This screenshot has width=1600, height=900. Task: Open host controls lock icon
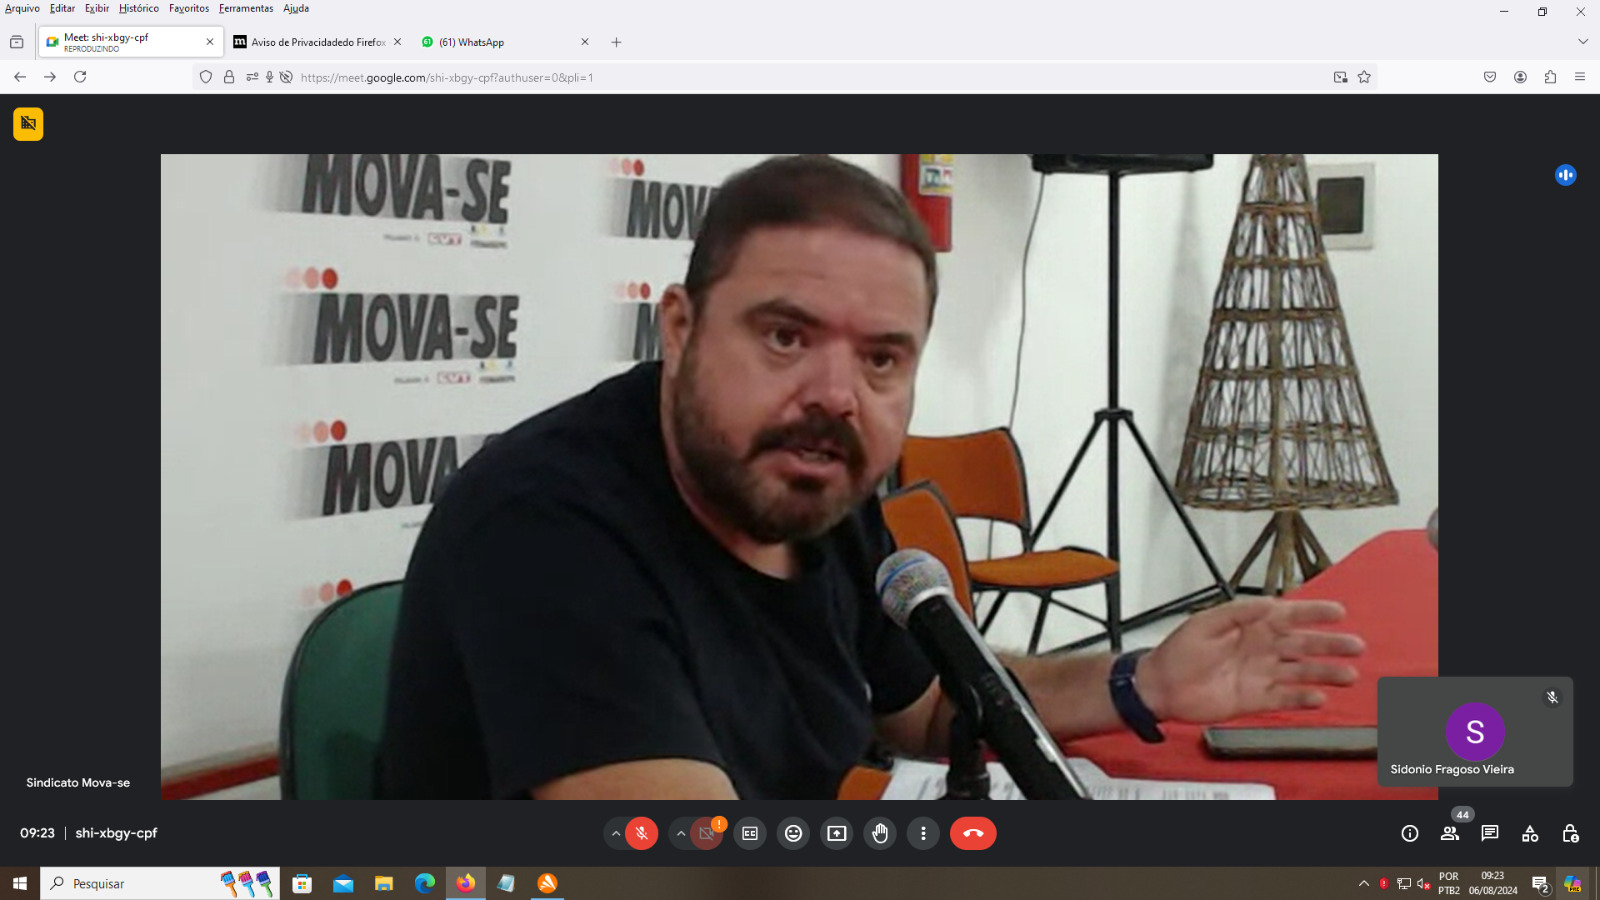pos(1570,833)
